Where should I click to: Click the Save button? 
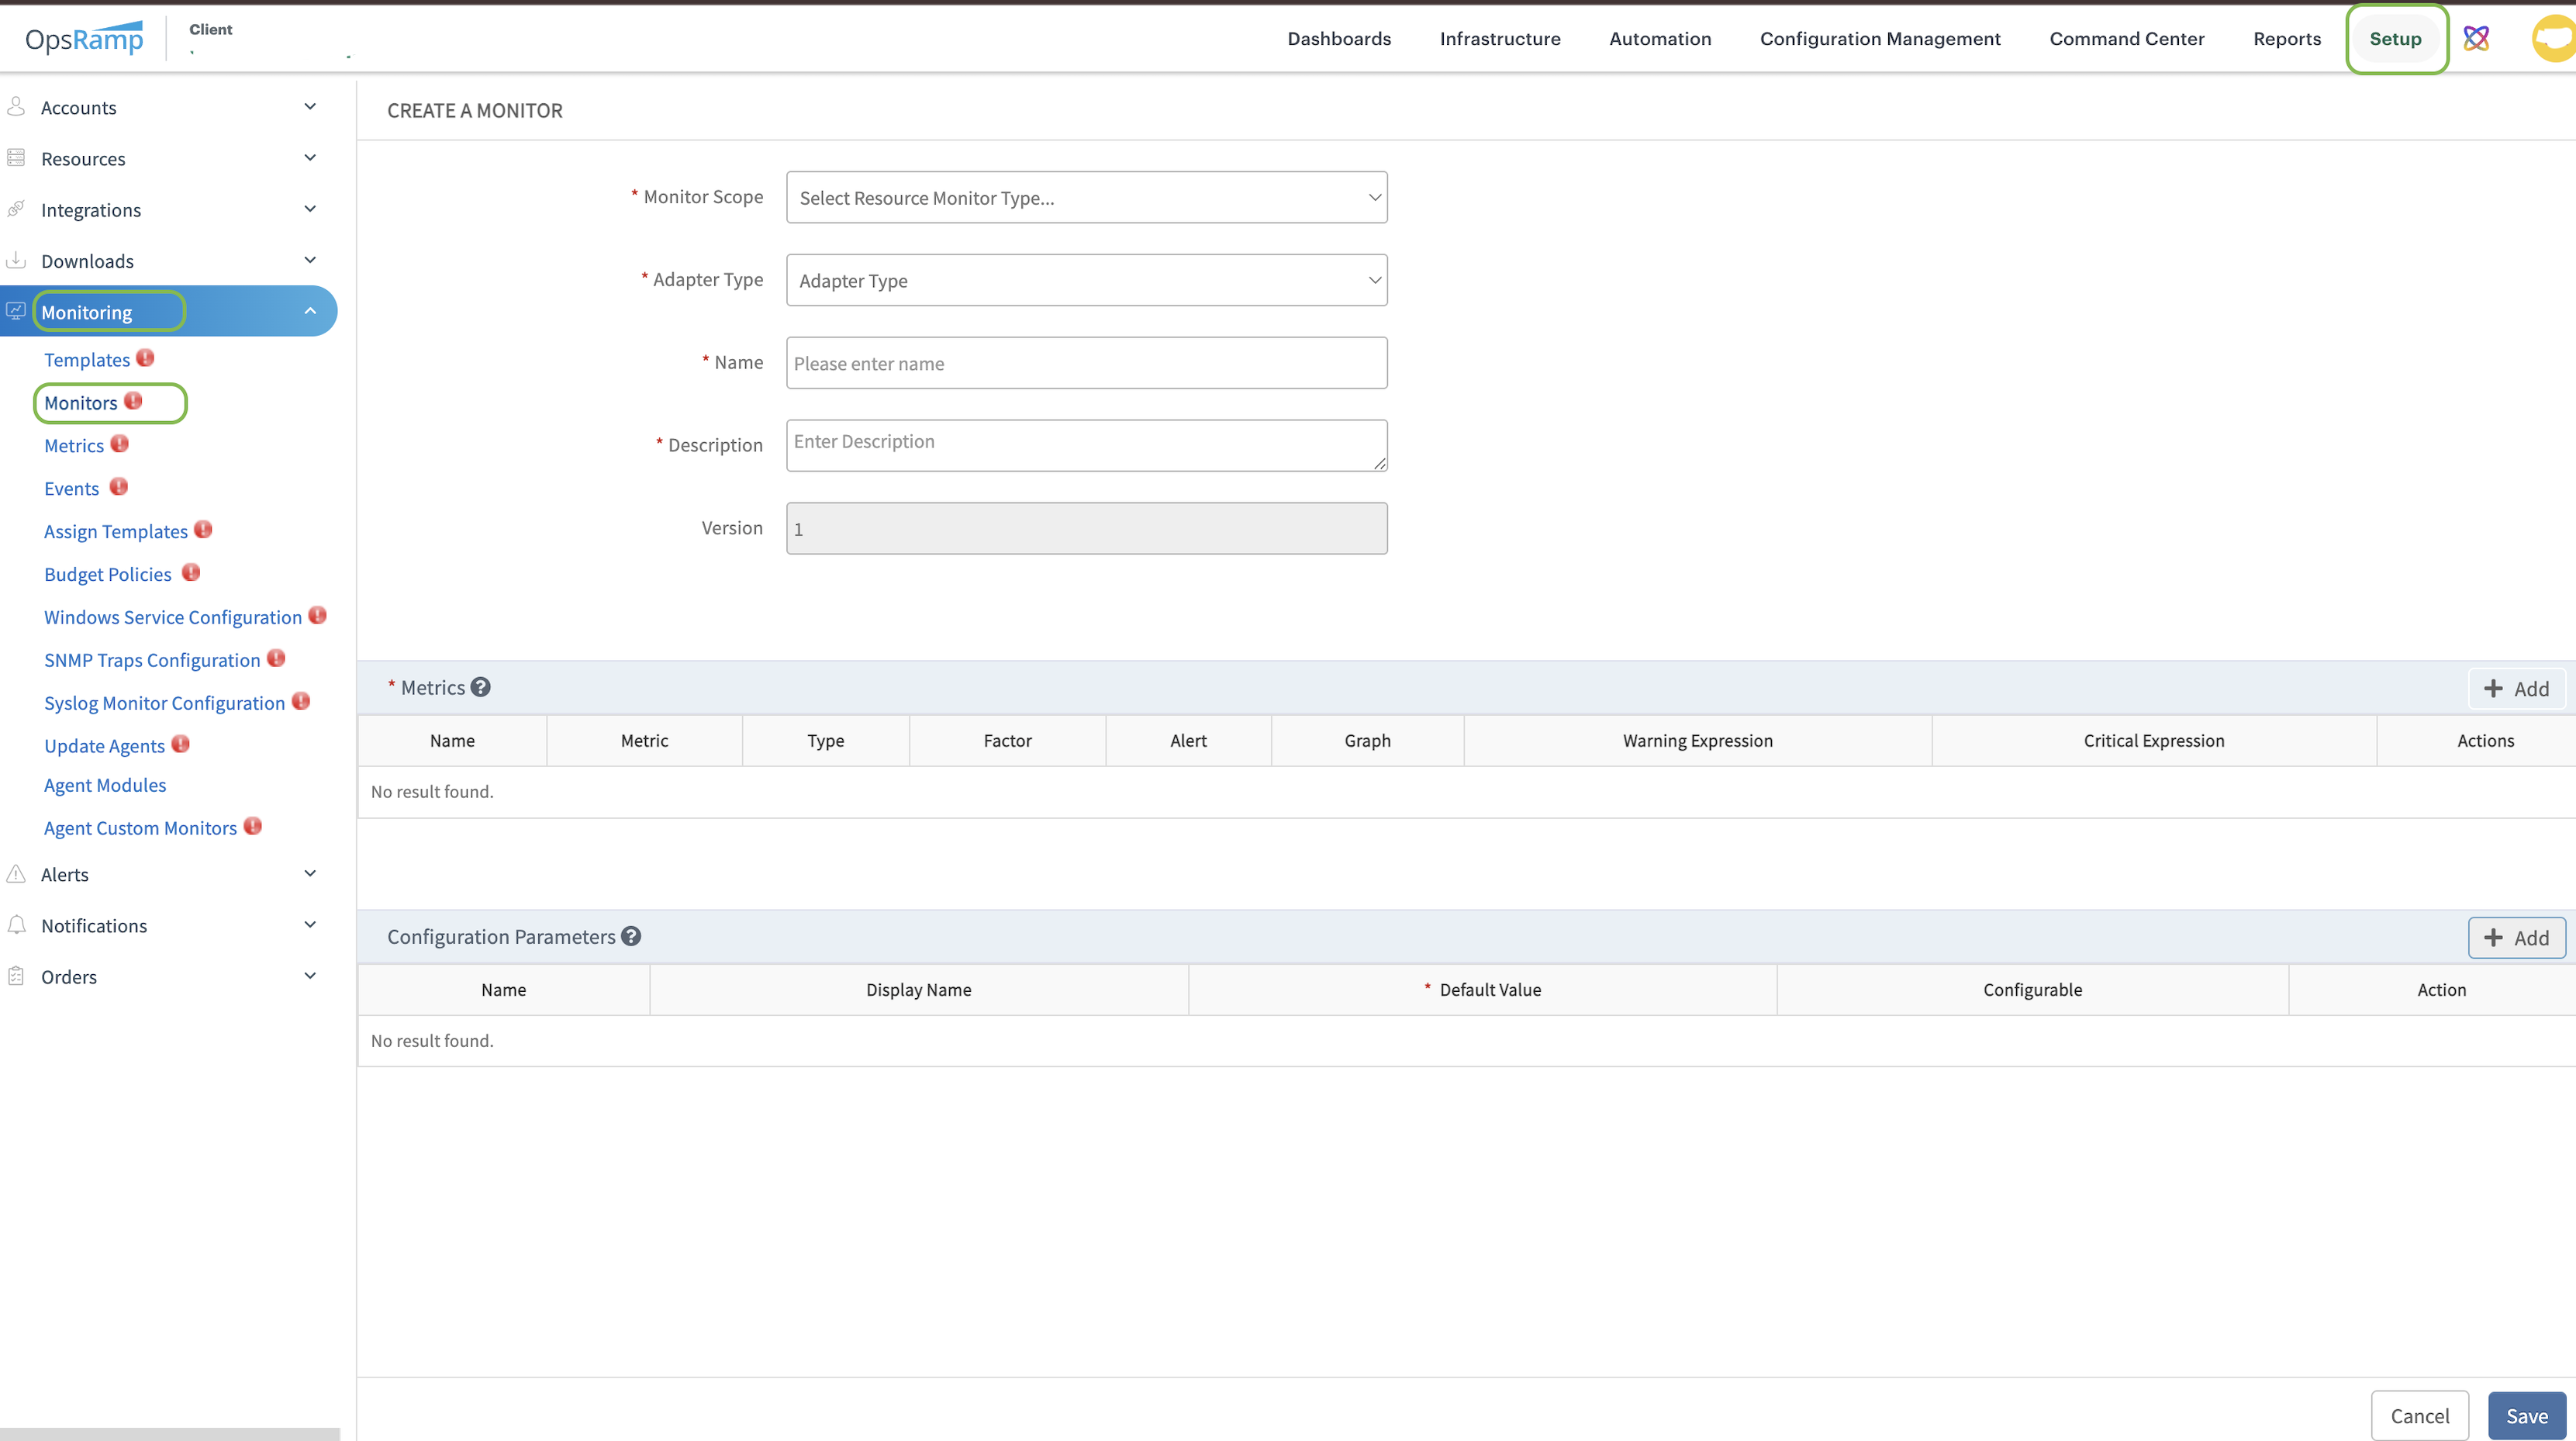pyautogui.click(x=2526, y=1416)
